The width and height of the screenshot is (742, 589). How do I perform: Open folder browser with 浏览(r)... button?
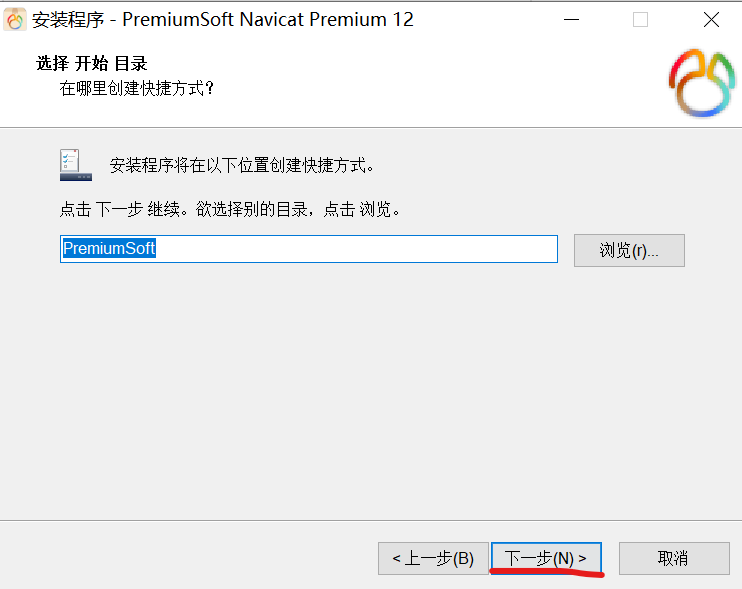(x=629, y=250)
